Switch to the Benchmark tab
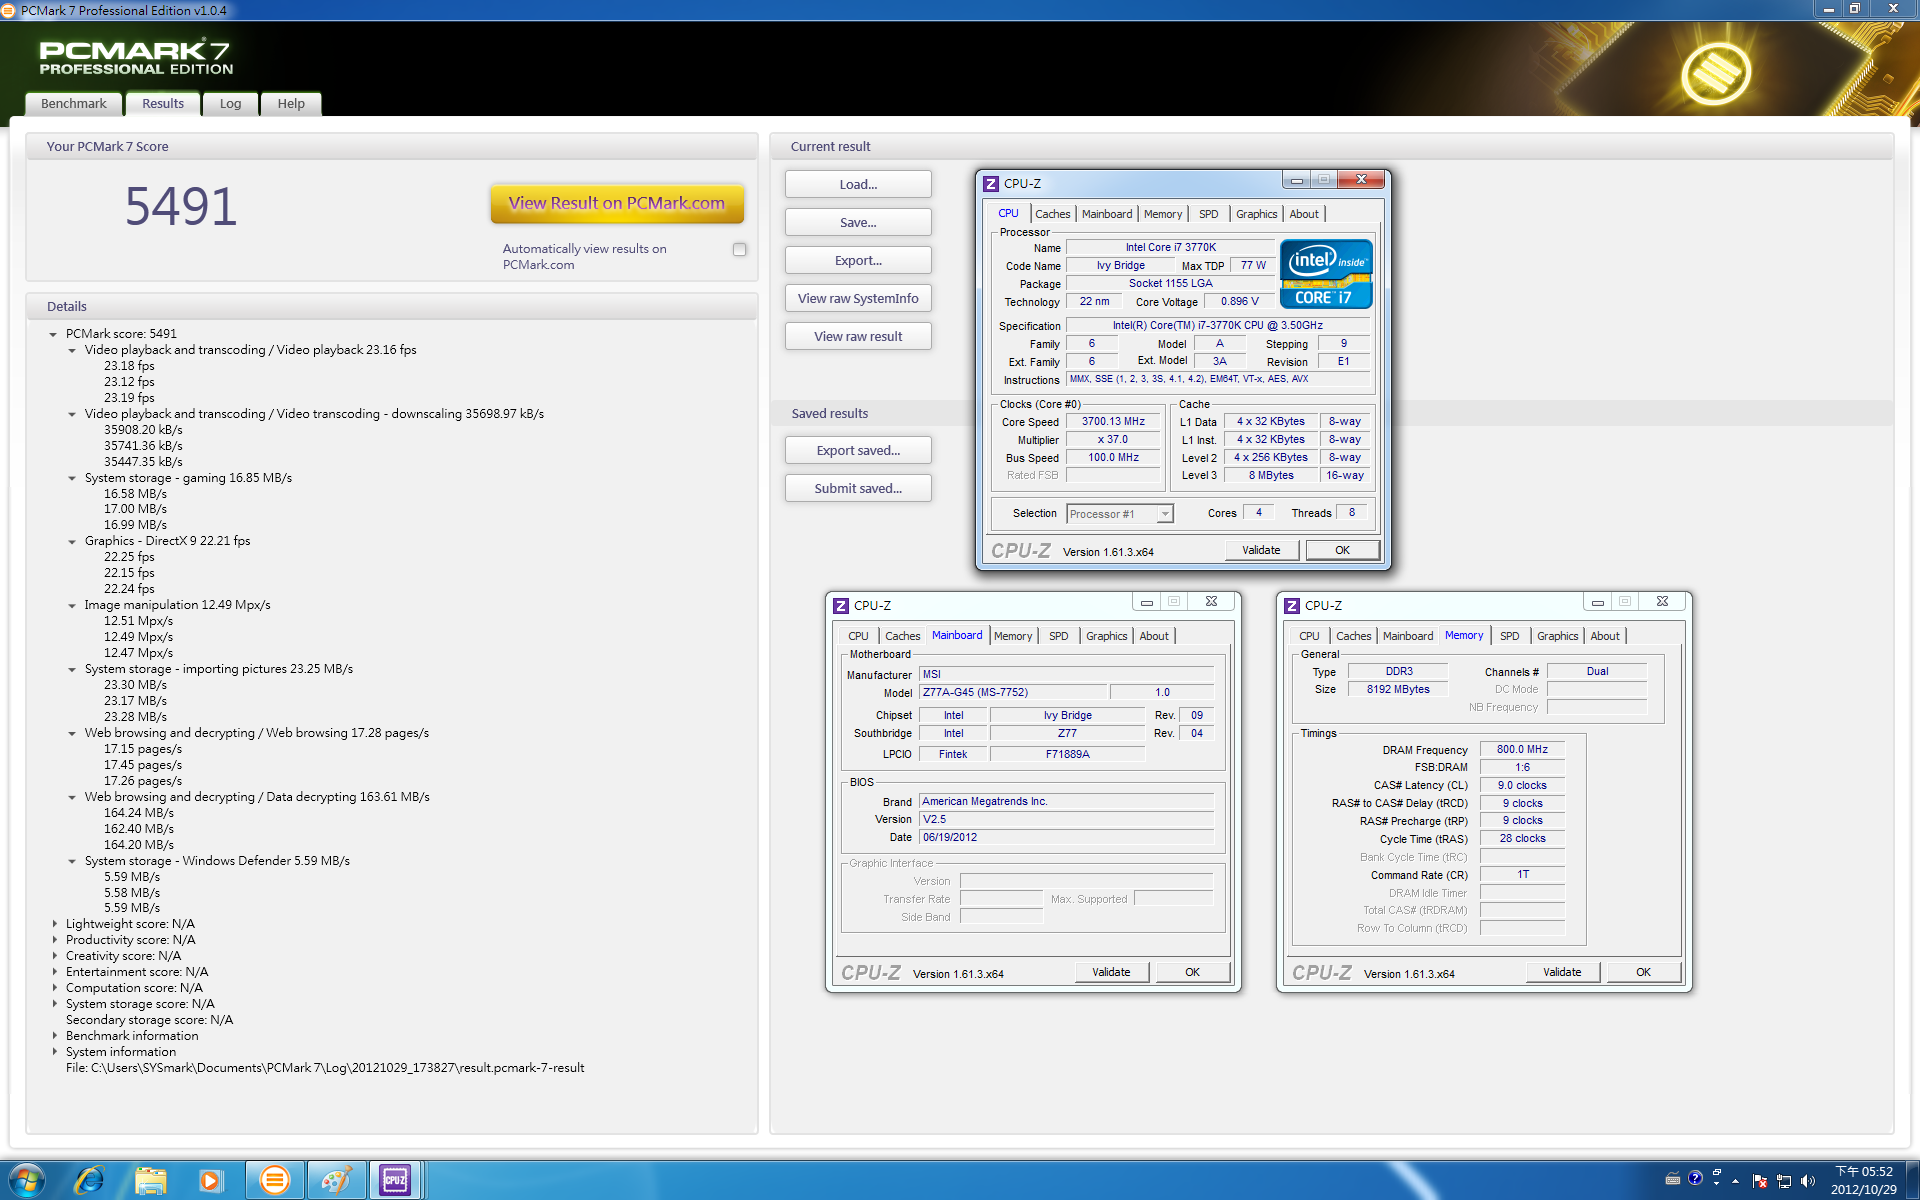Screen dimensions: 1920x1200 (x=74, y=104)
